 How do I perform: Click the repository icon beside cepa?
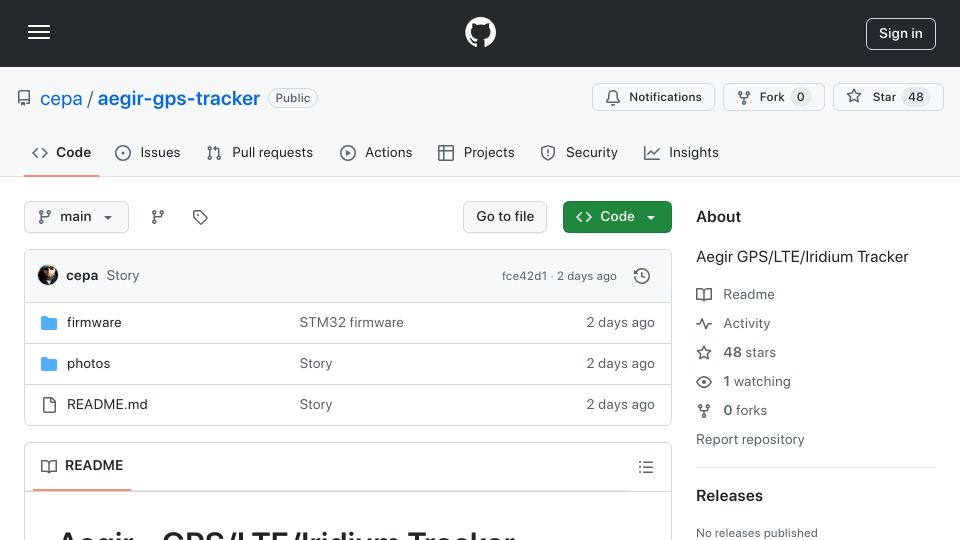tap(24, 98)
